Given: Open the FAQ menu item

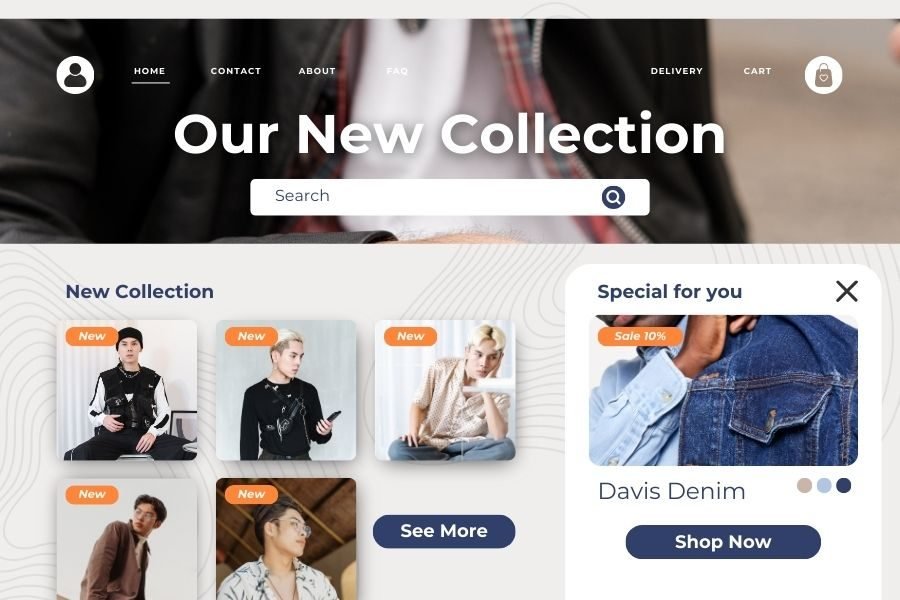Looking at the screenshot, I should [397, 71].
